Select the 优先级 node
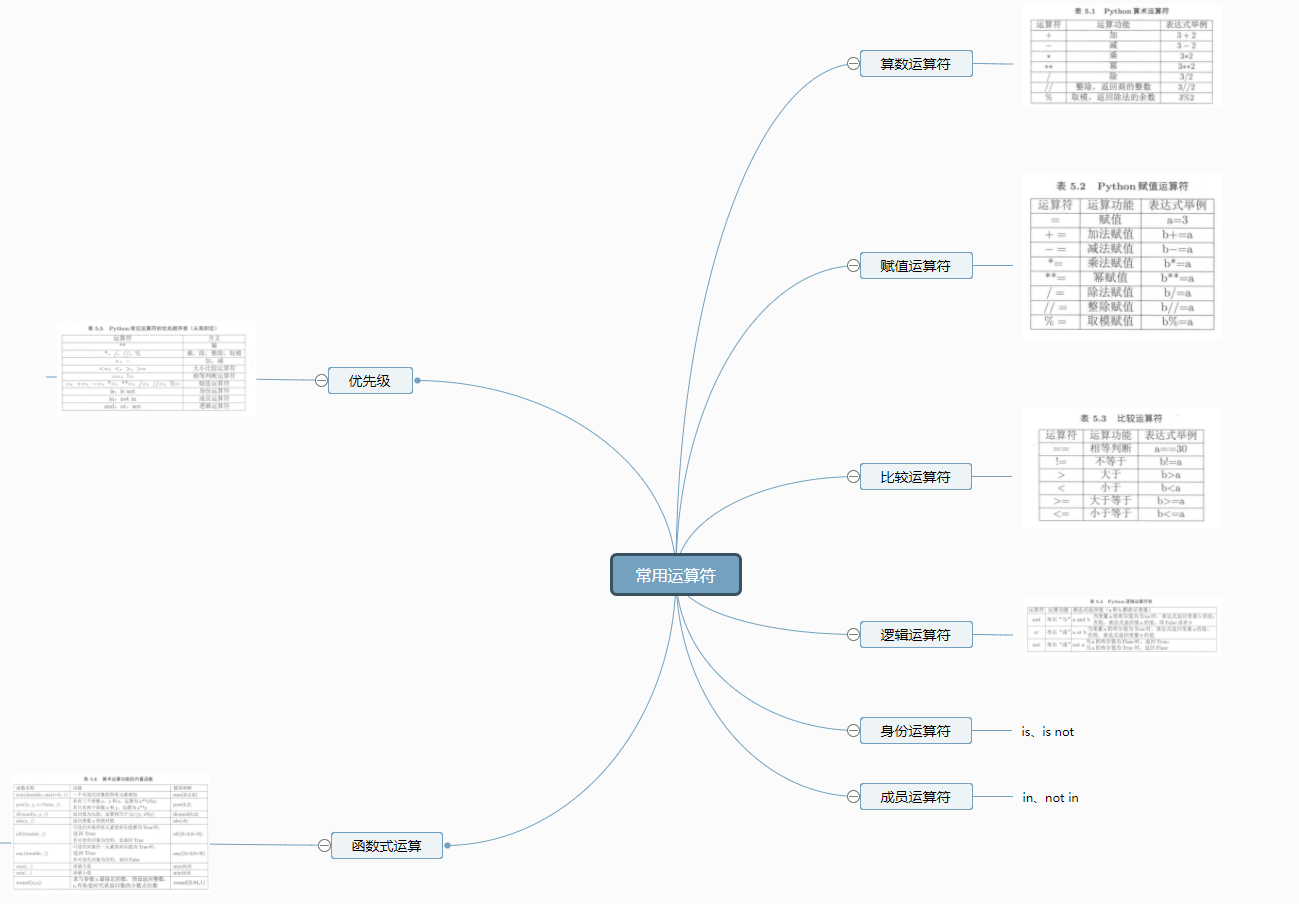The height and width of the screenshot is (904, 1299). coord(370,380)
